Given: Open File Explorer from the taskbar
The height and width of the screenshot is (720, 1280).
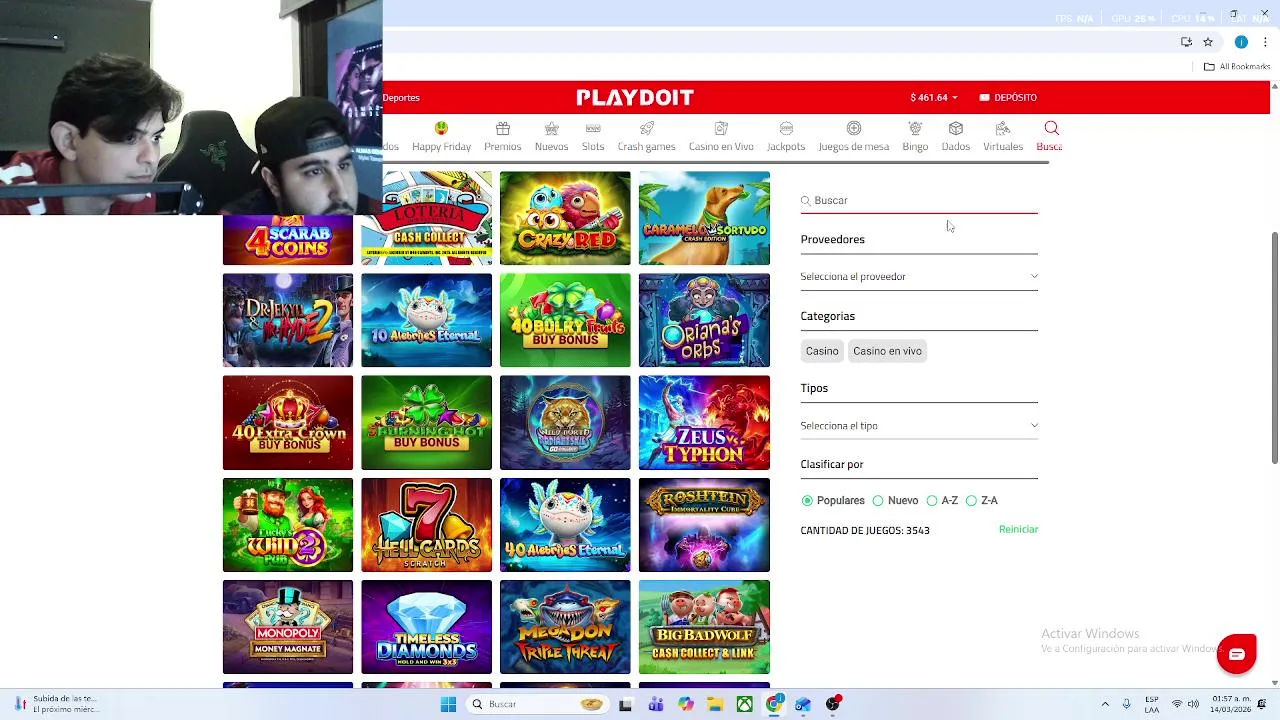Looking at the screenshot, I should point(715,704).
